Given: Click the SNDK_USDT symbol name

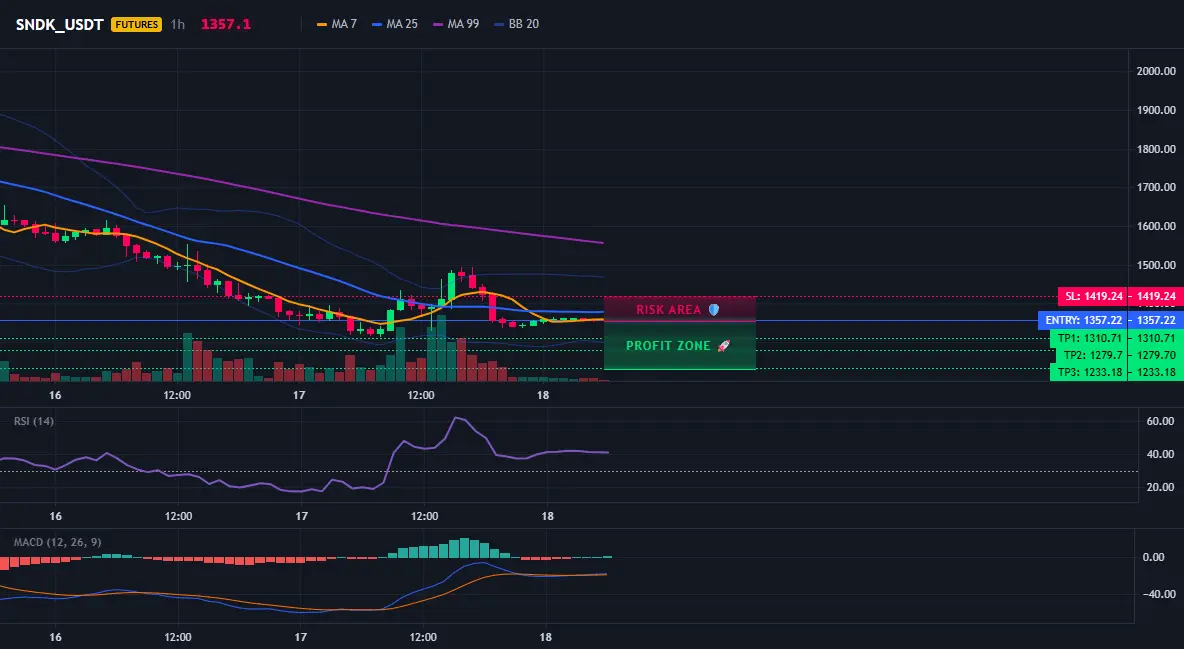Looking at the screenshot, I should [x=60, y=24].
